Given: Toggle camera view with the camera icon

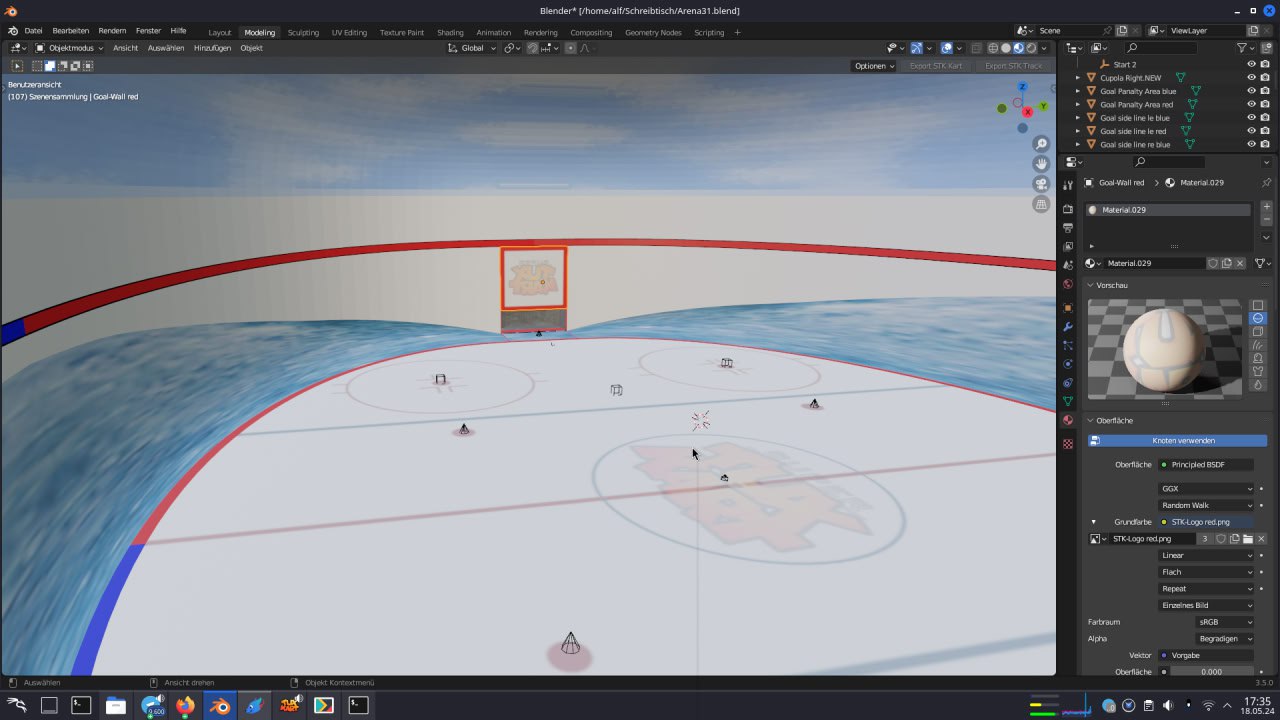Looking at the screenshot, I should [x=1041, y=184].
